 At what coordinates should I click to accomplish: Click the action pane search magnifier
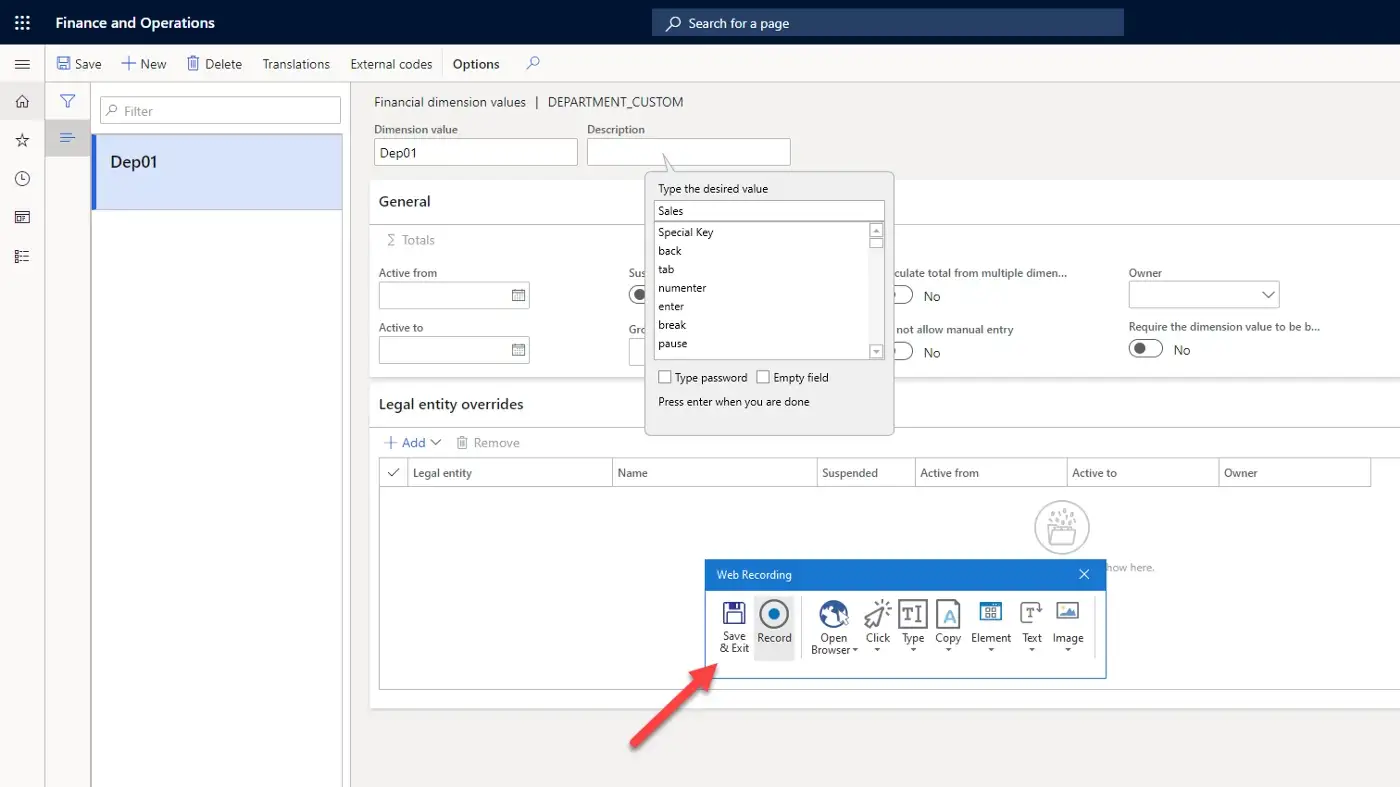click(x=533, y=63)
